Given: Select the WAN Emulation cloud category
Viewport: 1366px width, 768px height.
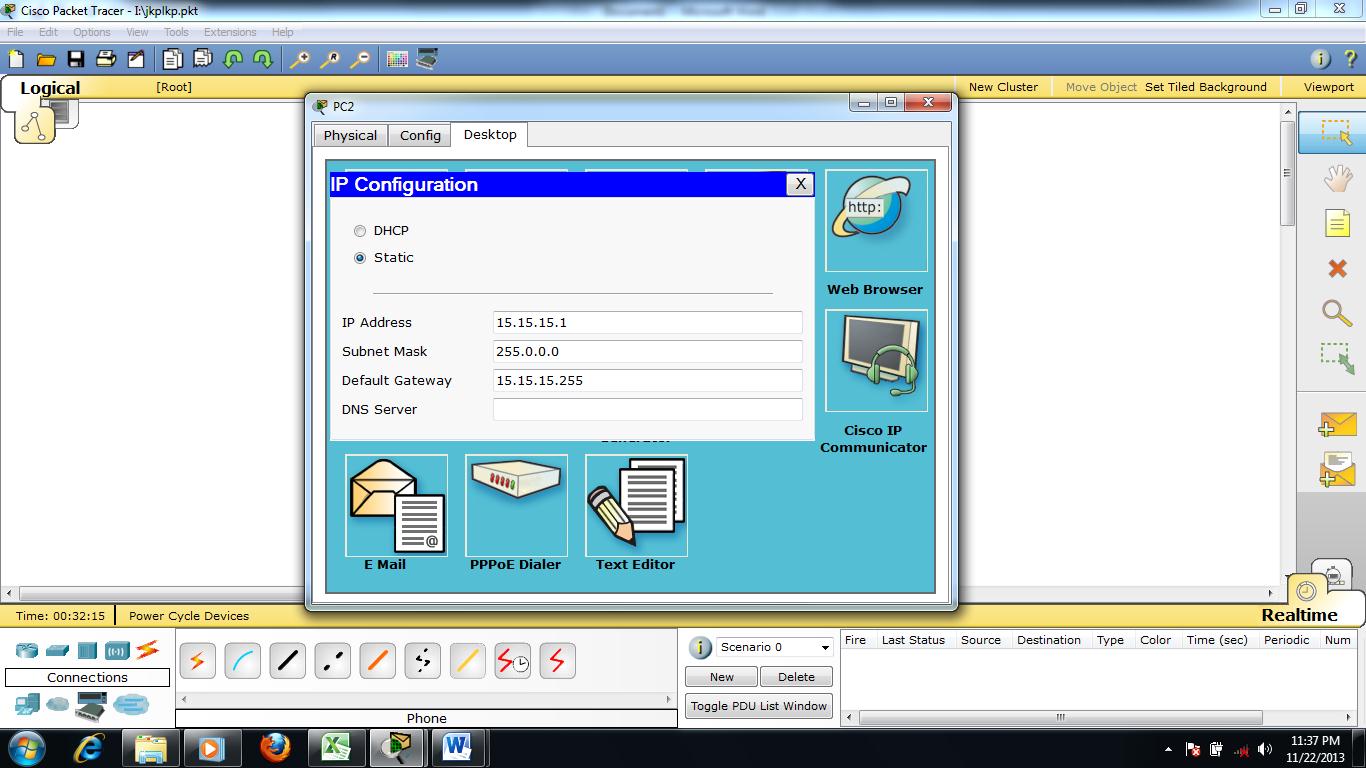Looking at the screenshot, I should coord(58,705).
